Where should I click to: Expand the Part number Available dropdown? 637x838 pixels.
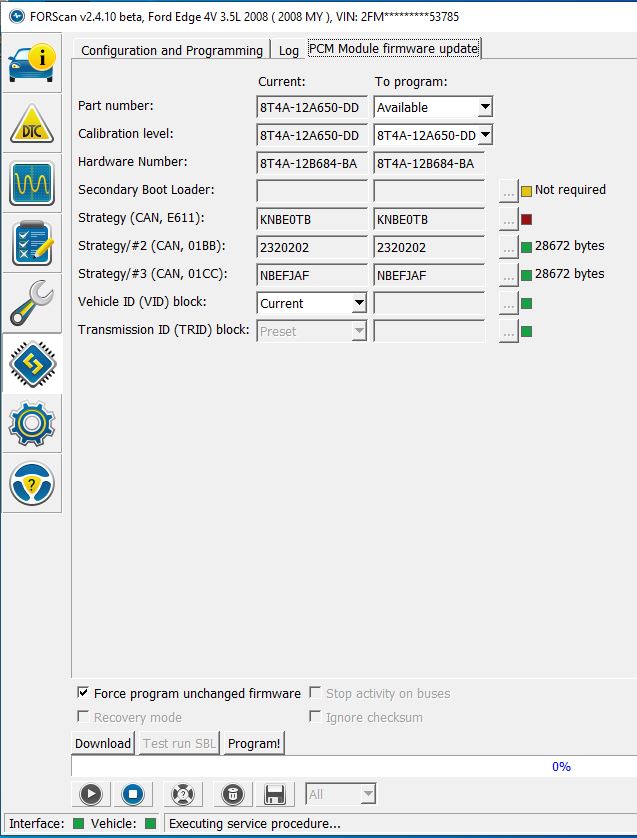coord(484,107)
